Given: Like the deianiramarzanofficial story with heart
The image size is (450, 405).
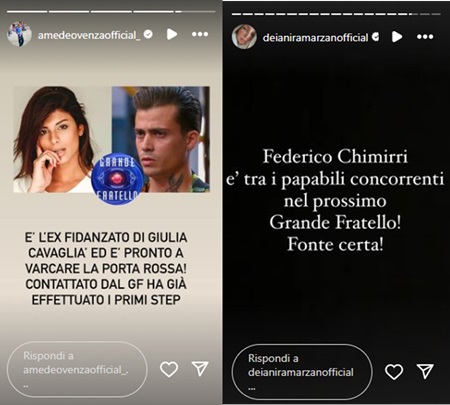Looking at the screenshot, I should coord(394,372).
